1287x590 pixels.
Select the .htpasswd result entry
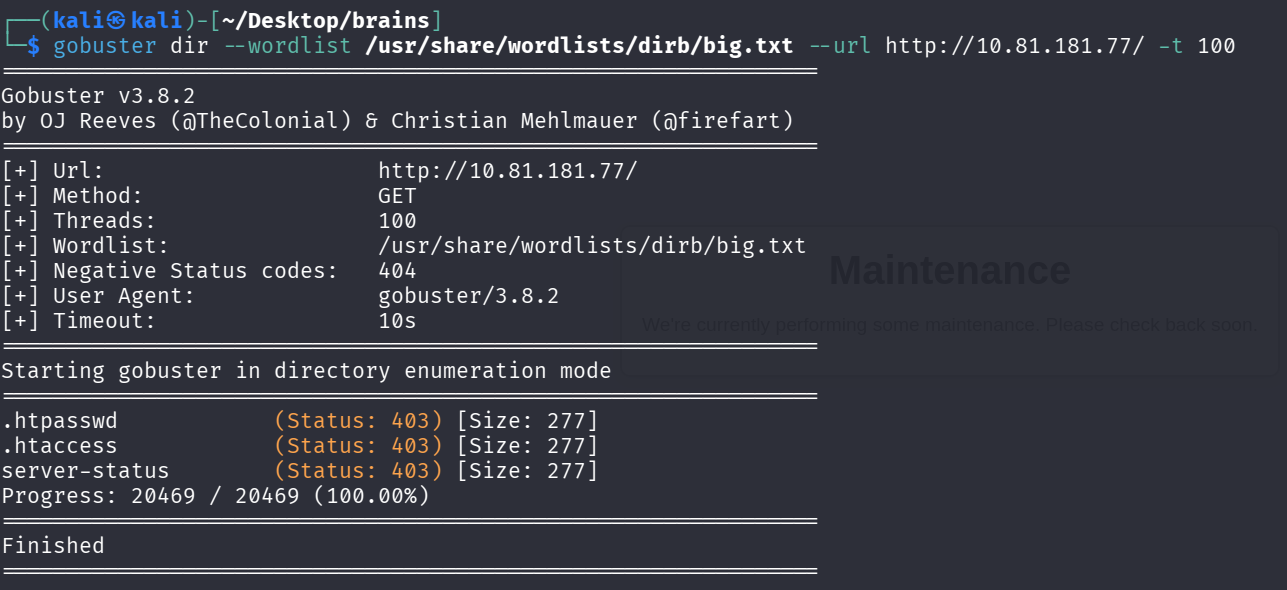pyautogui.click(x=59, y=421)
